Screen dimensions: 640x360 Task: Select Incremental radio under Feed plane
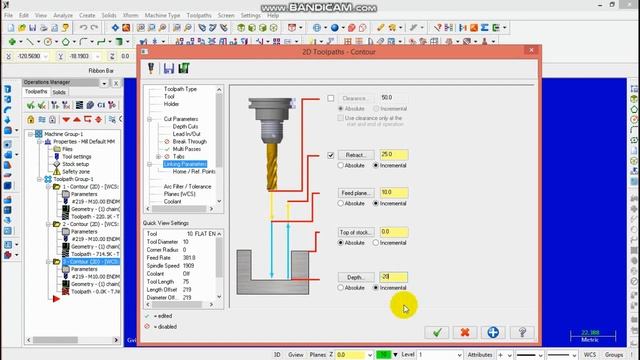[x=376, y=203]
